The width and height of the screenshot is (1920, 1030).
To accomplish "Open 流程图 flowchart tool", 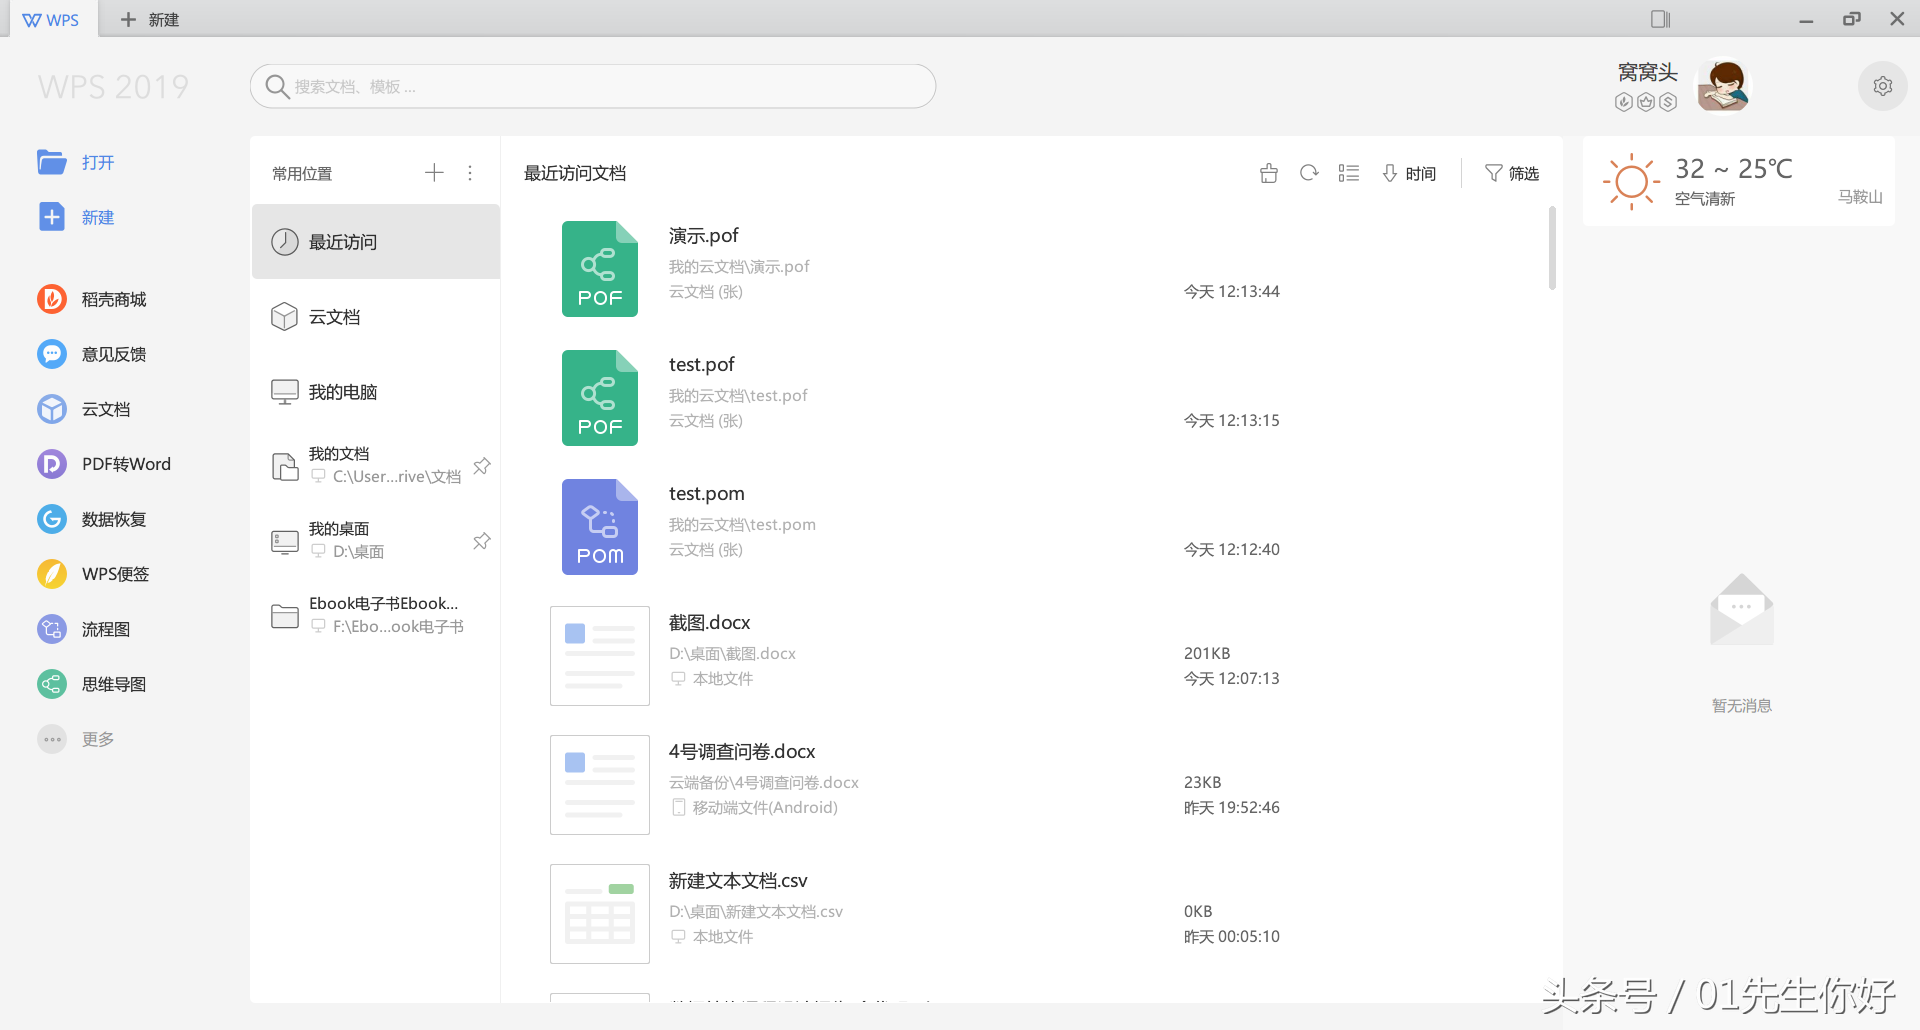I will (84, 629).
